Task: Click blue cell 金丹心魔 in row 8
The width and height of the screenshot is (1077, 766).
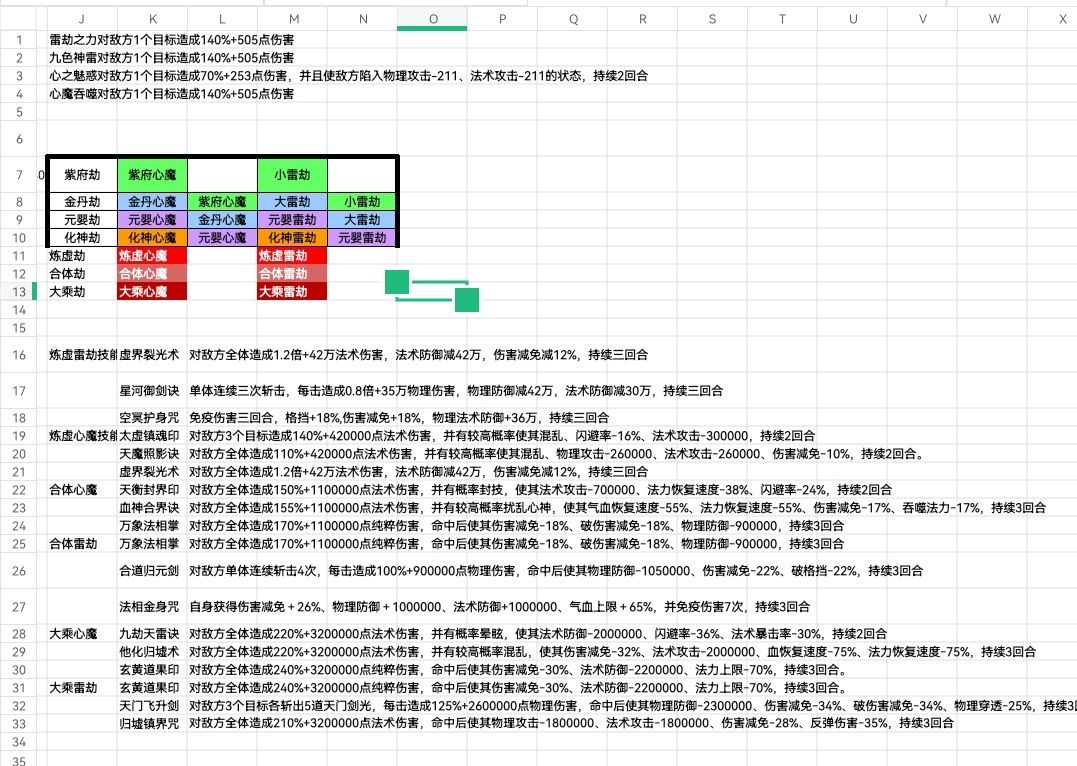Action: point(152,202)
